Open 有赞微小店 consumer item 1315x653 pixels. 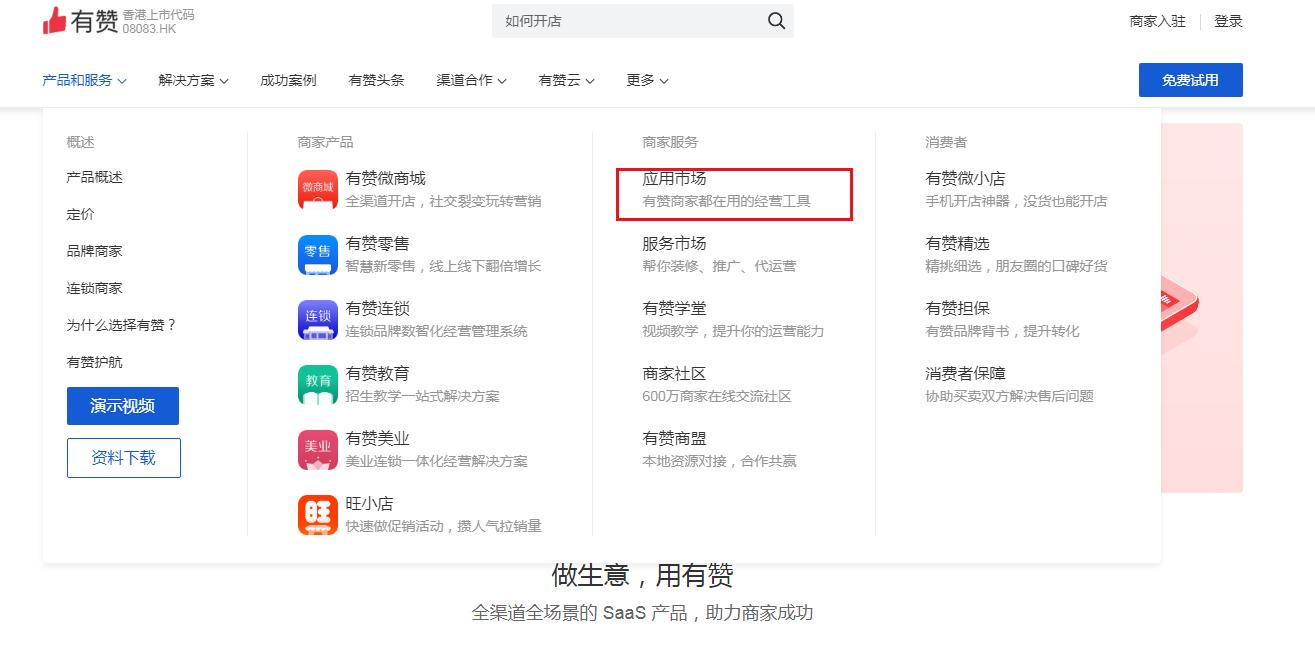966,178
